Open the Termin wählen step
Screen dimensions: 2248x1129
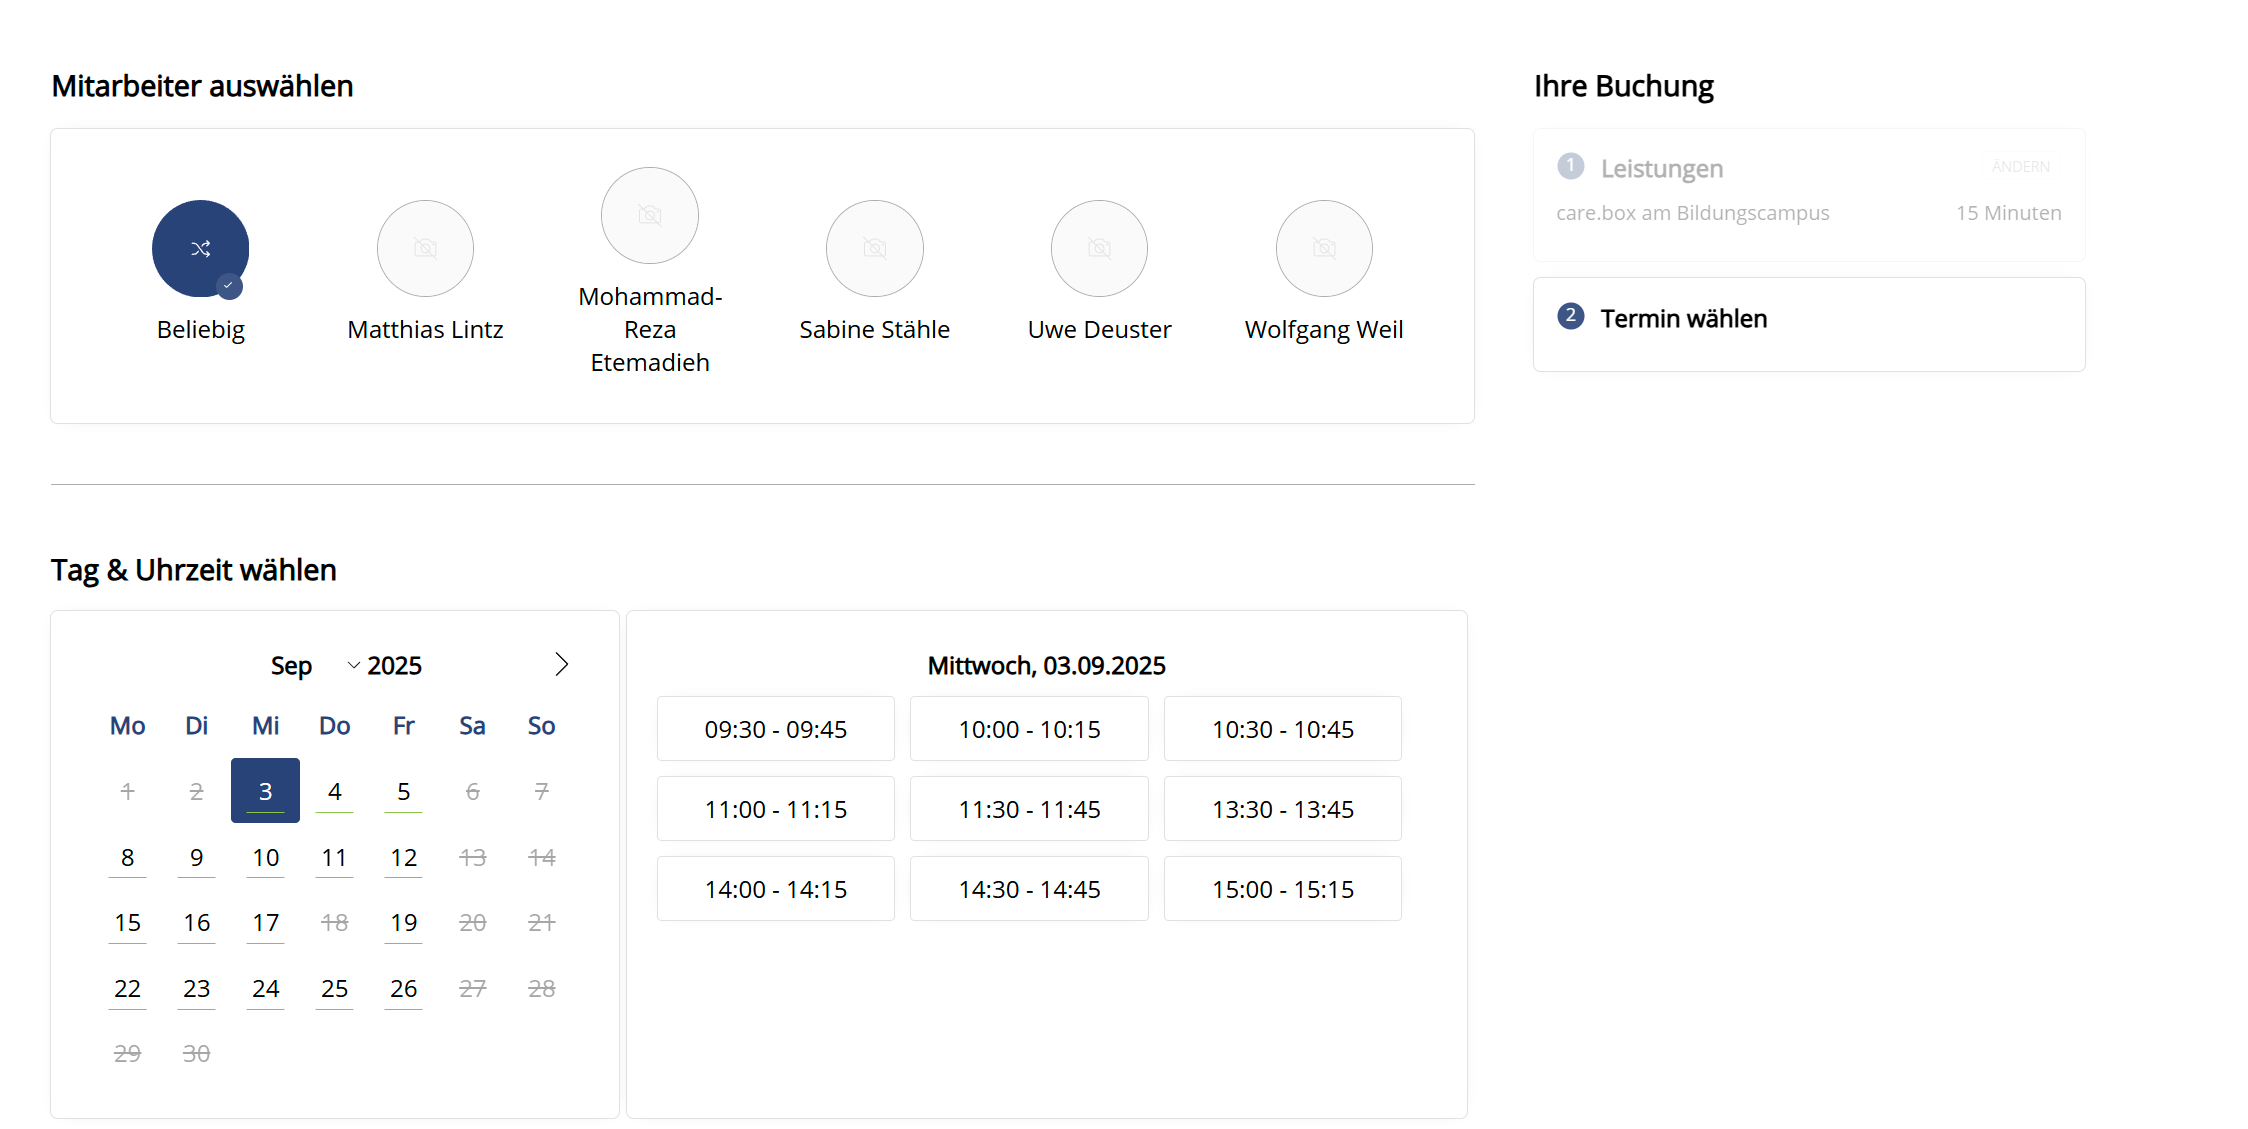click(x=1683, y=319)
